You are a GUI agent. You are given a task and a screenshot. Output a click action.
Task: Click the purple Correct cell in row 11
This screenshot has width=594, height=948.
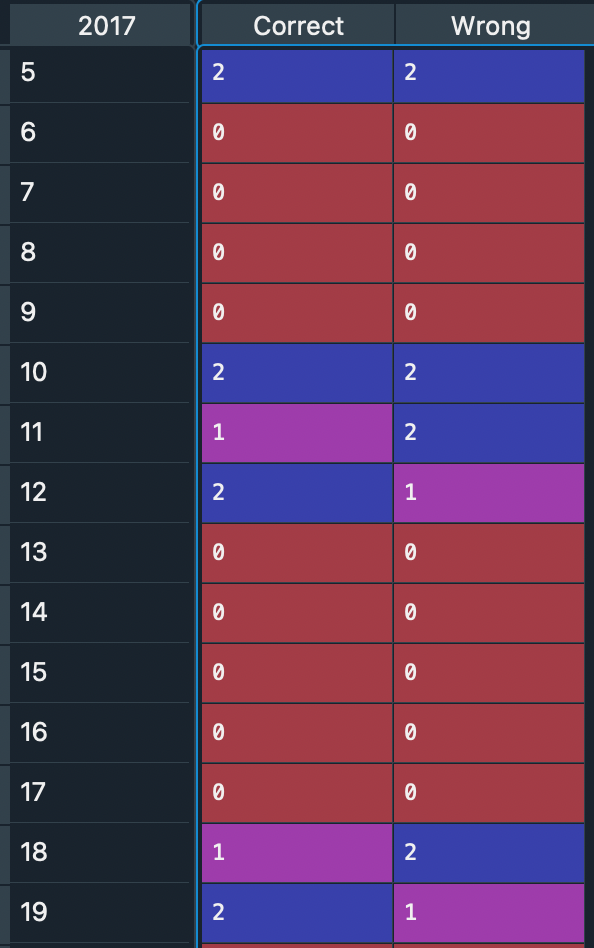[296, 433]
